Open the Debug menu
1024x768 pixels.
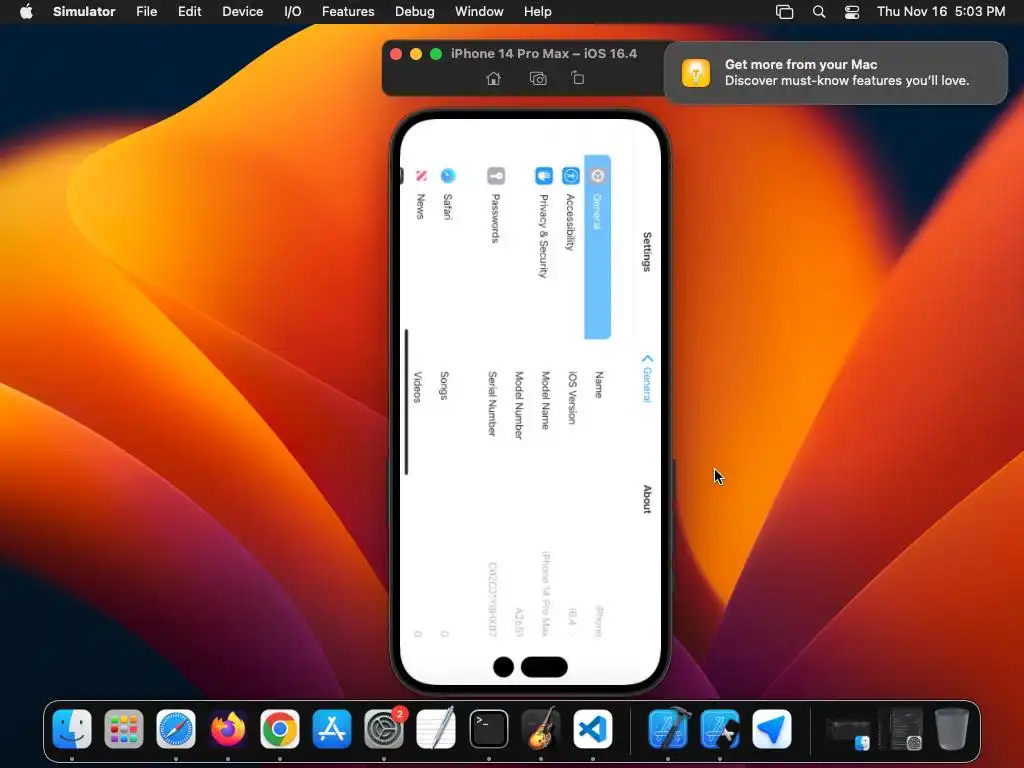[415, 12]
